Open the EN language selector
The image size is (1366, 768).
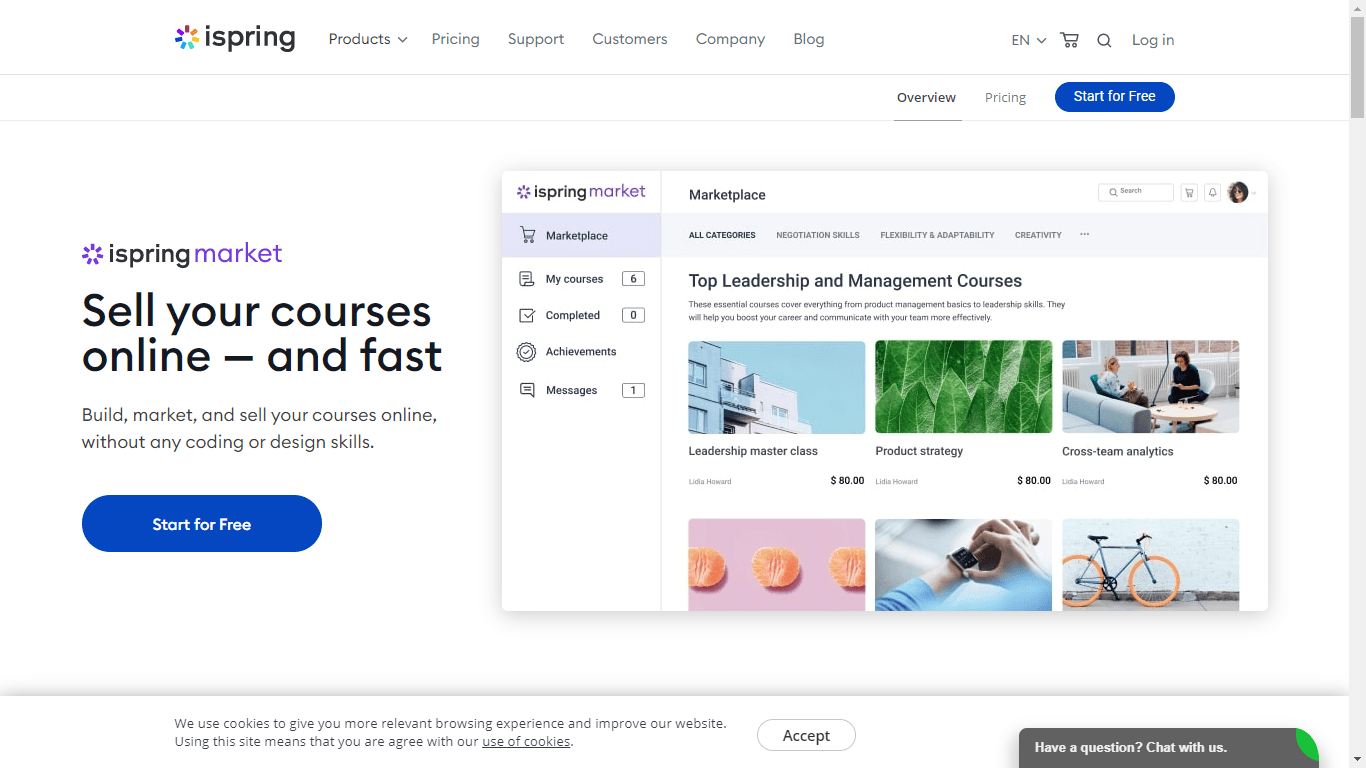point(1028,40)
